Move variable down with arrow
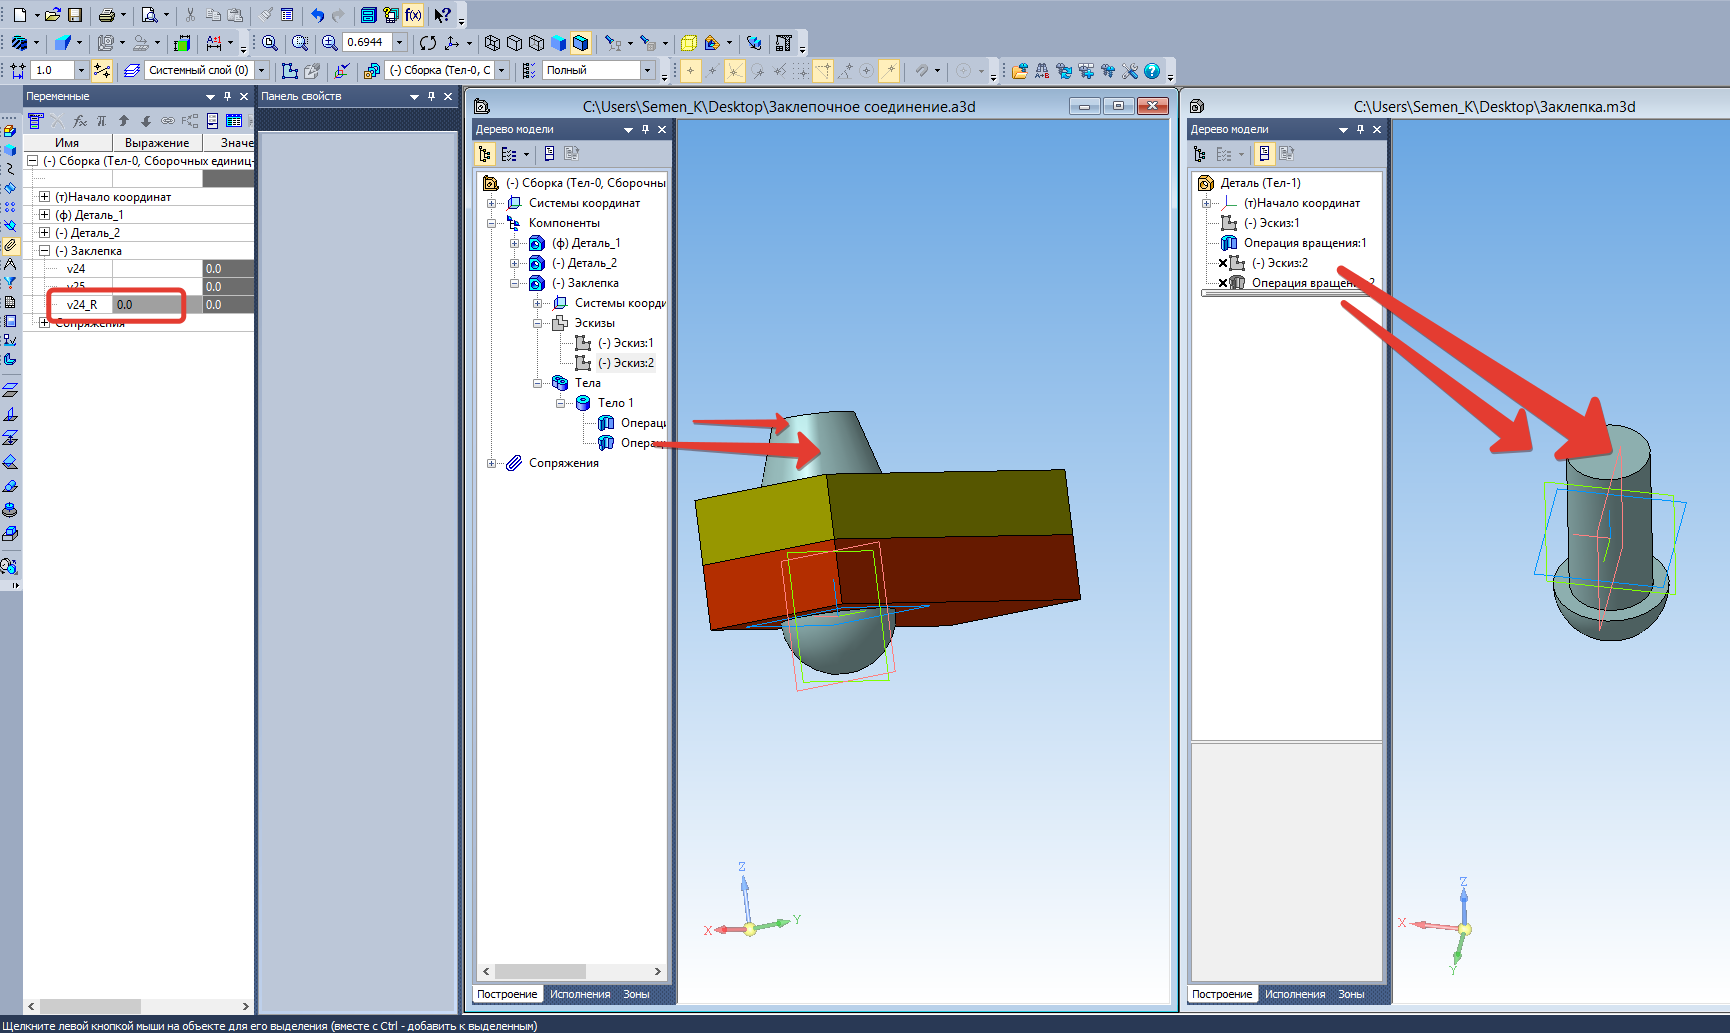 tap(146, 121)
